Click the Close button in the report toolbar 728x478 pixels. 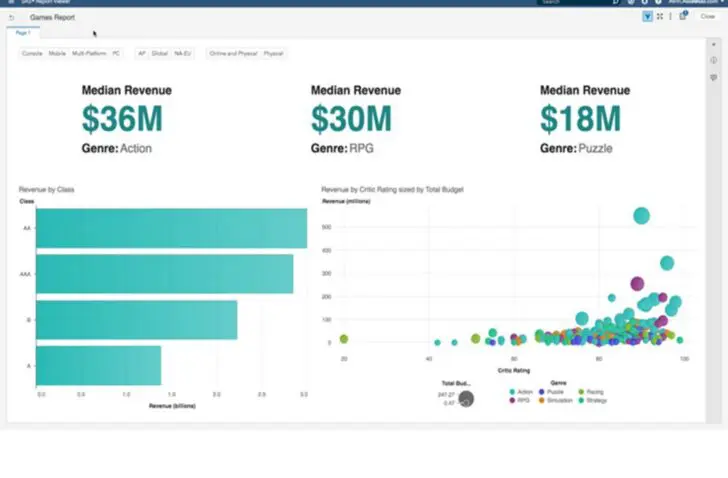pyautogui.click(x=708, y=16)
